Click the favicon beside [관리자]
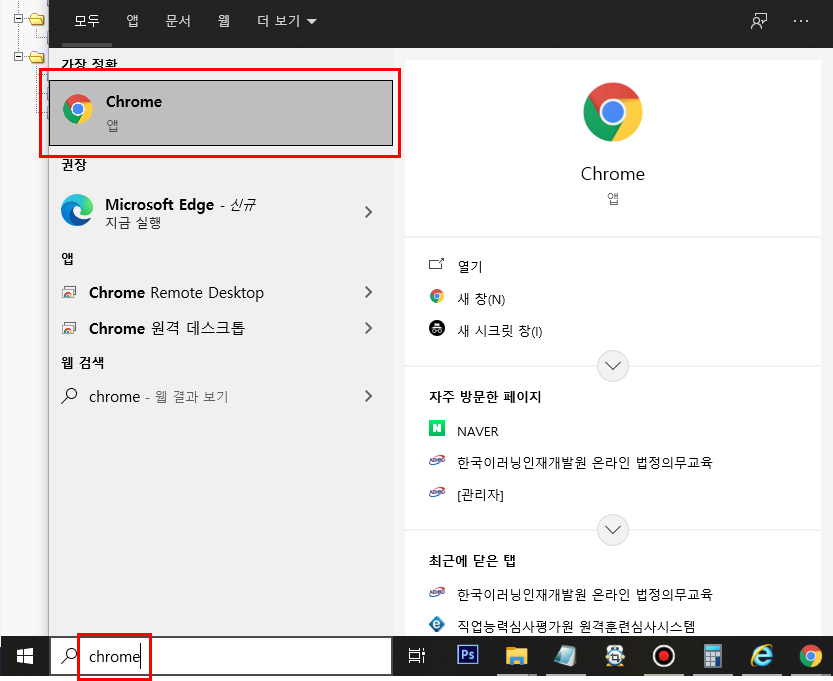Image resolution: width=833 pixels, height=681 pixels. (437, 492)
